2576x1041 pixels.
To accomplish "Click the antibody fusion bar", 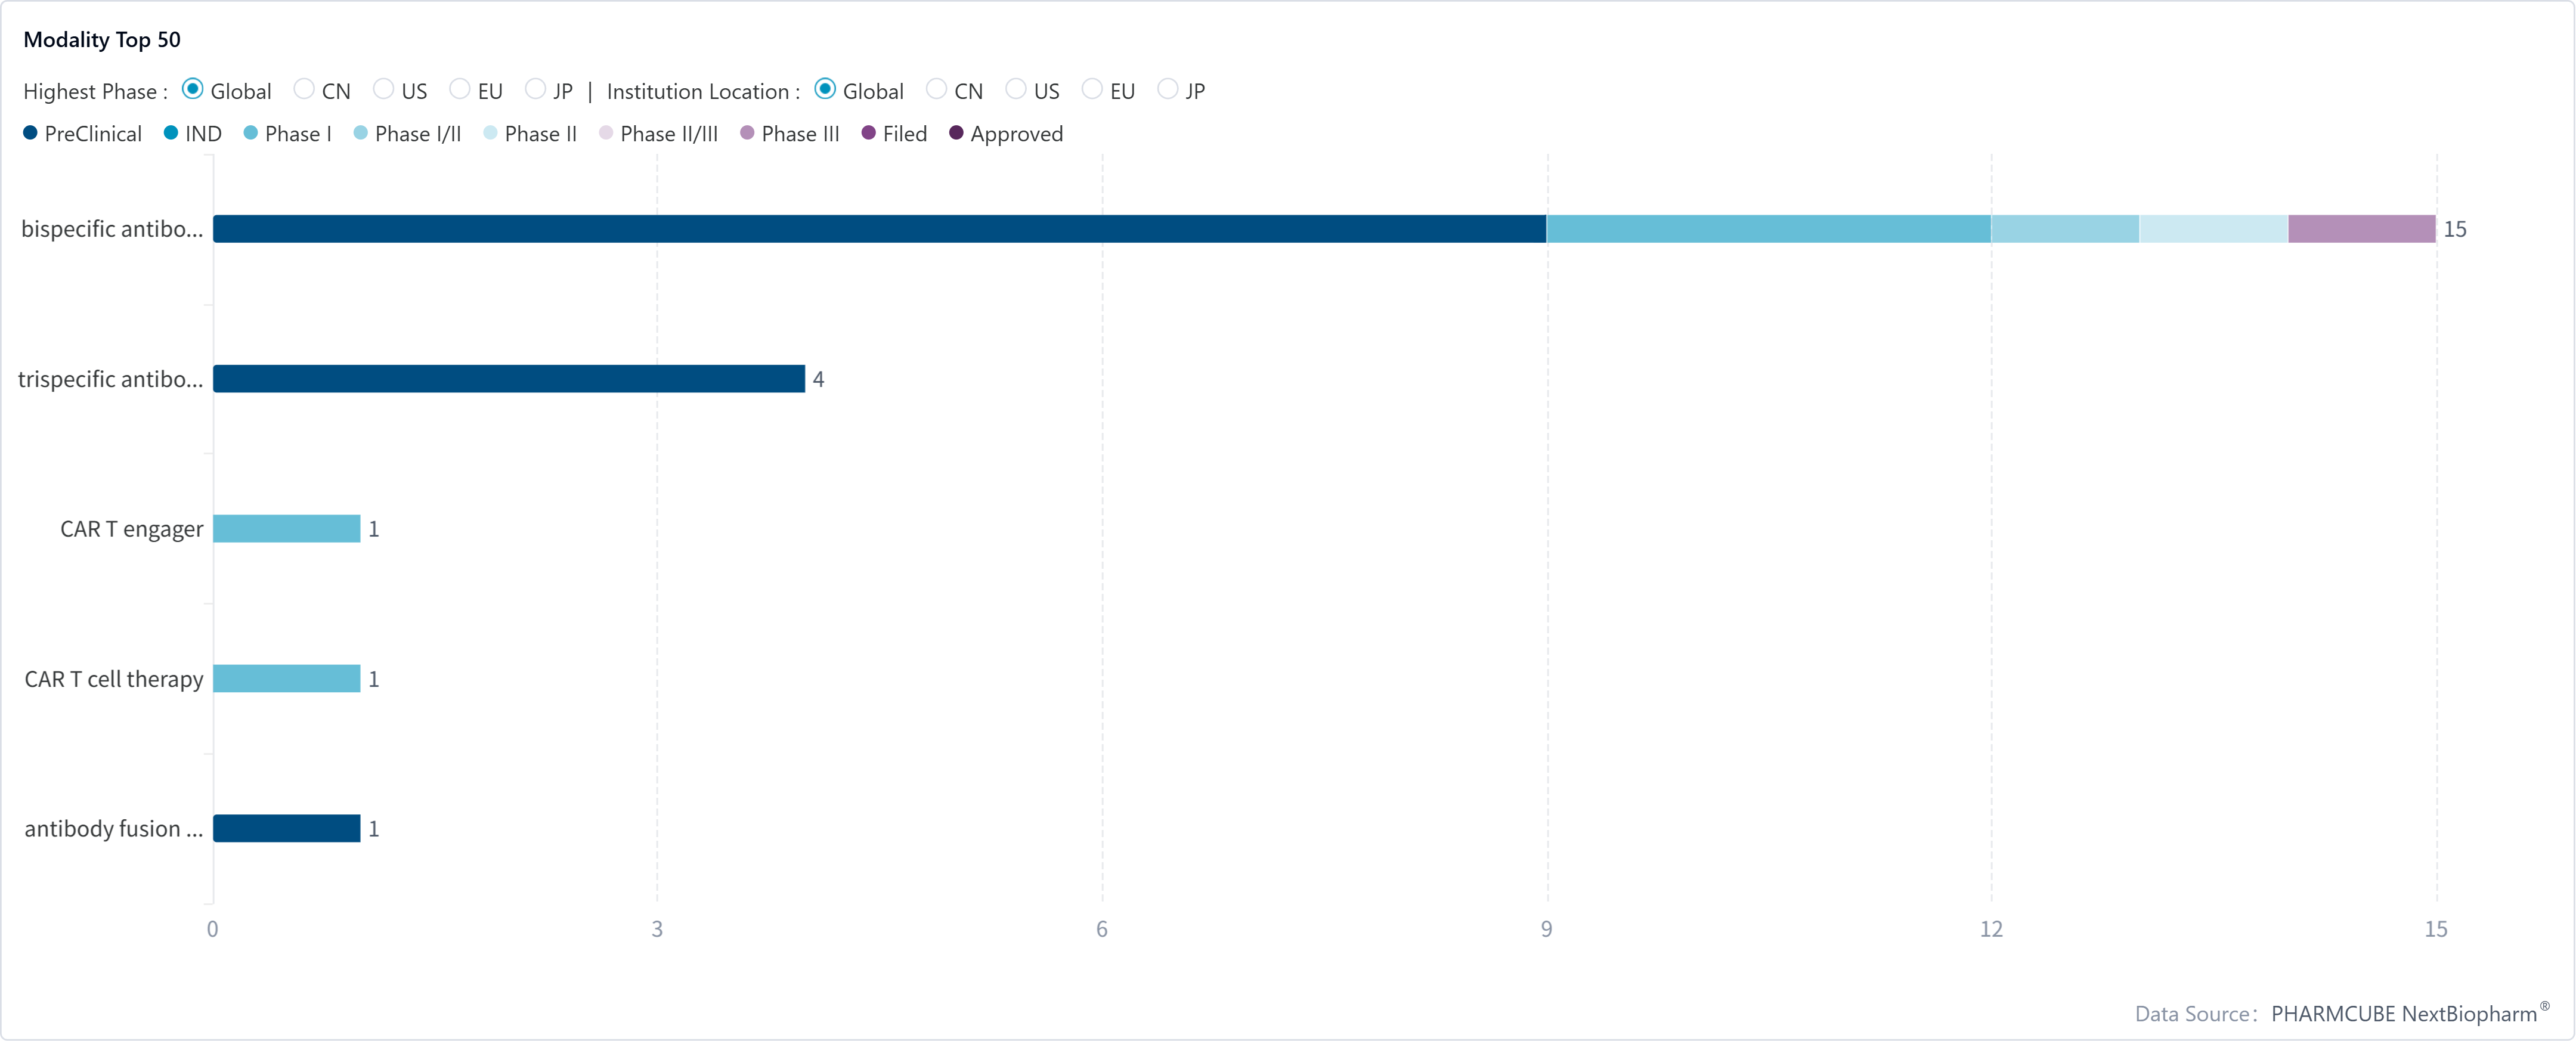I will coord(286,829).
